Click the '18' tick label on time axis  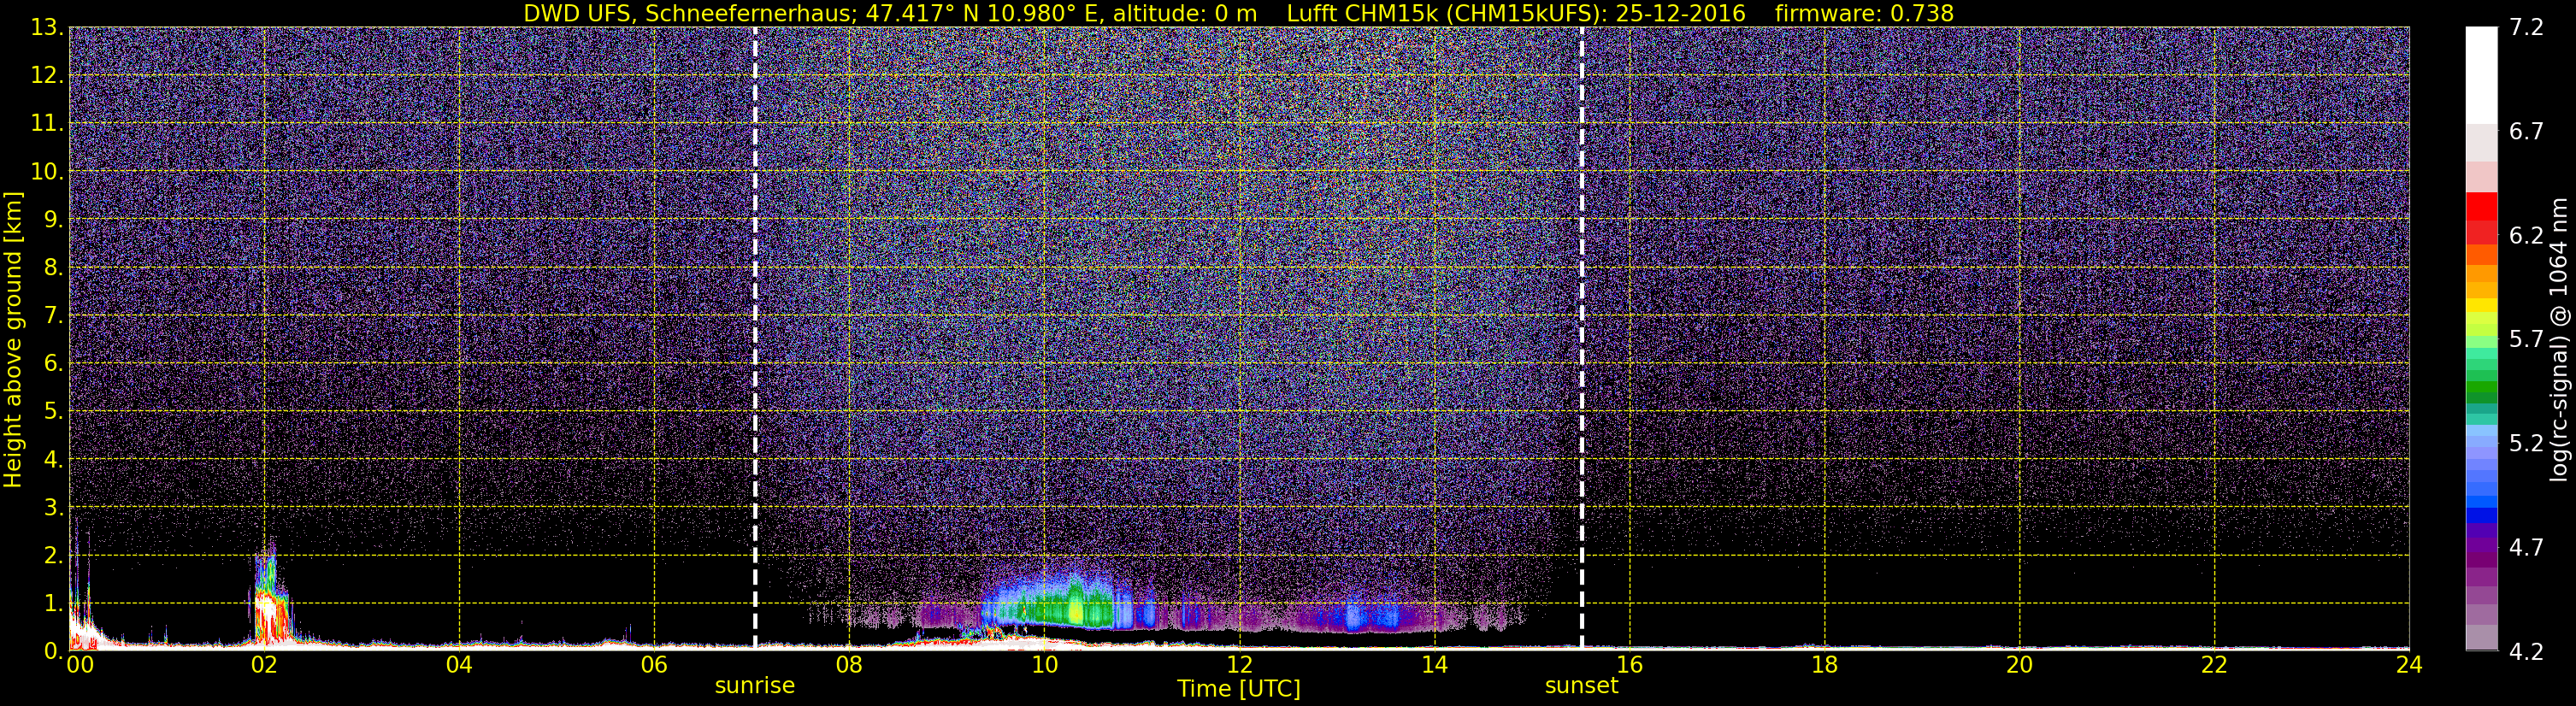coord(1824,665)
